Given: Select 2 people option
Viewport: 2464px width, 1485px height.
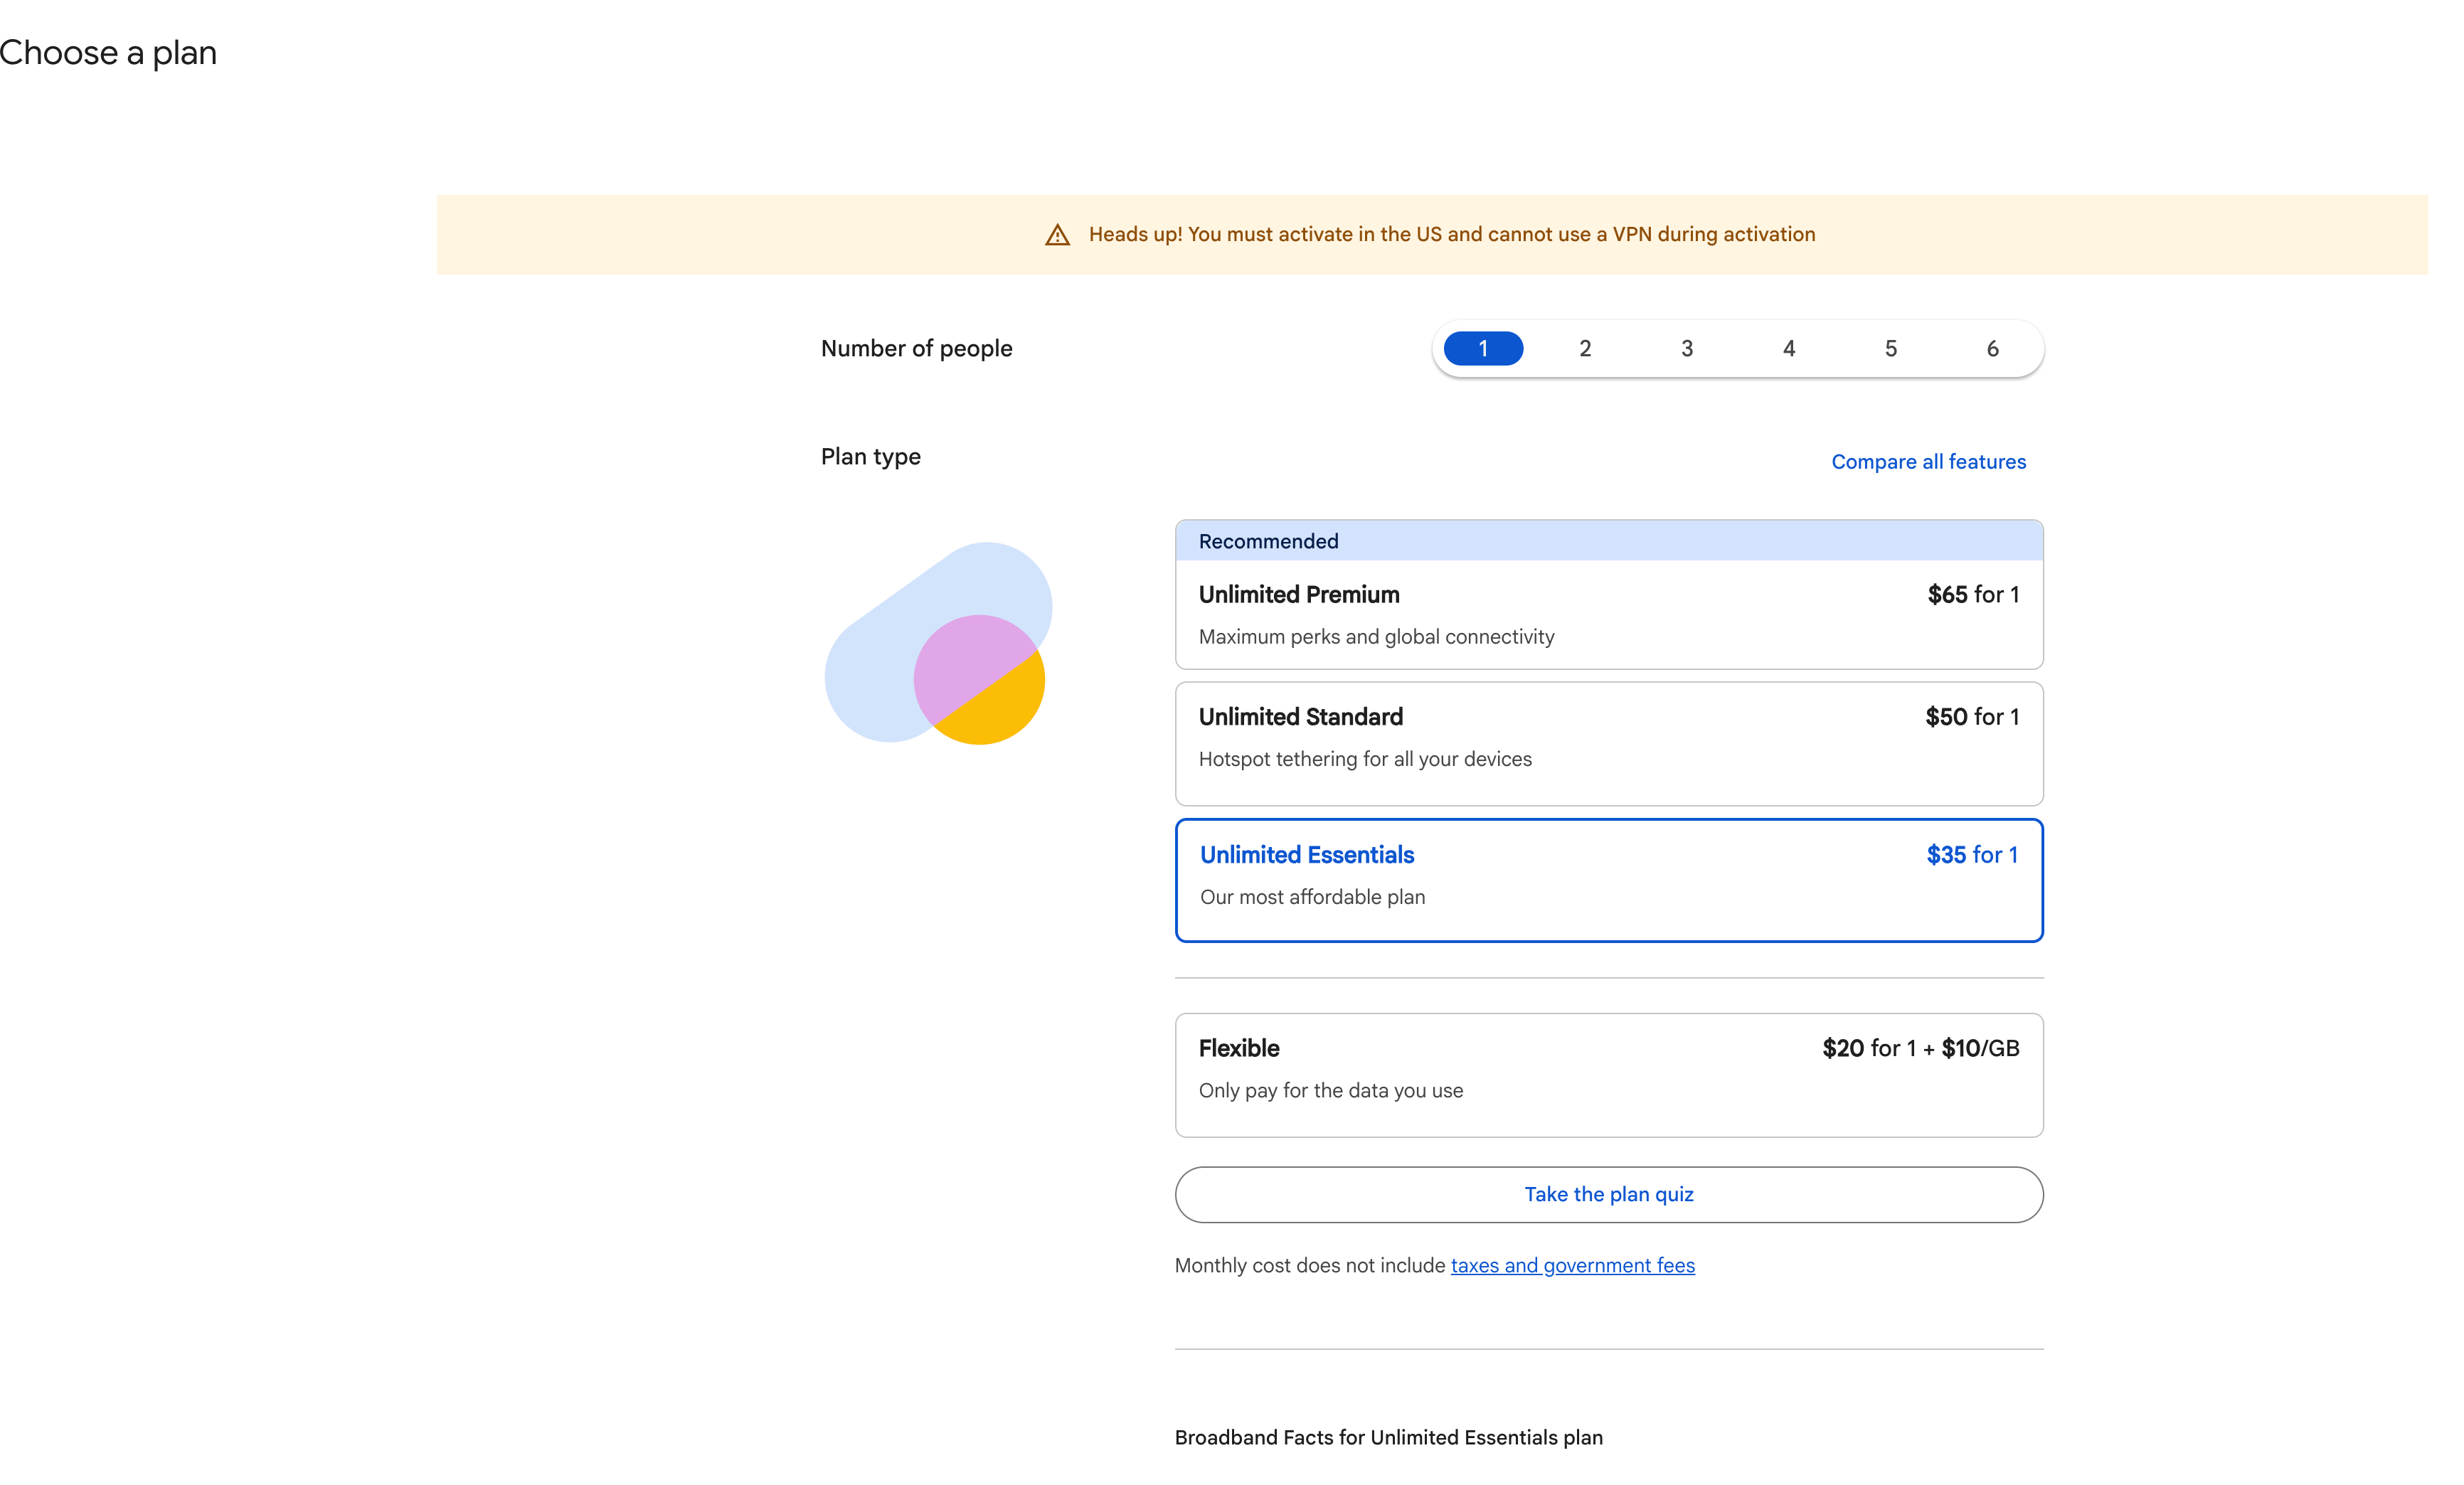Looking at the screenshot, I should point(1585,348).
